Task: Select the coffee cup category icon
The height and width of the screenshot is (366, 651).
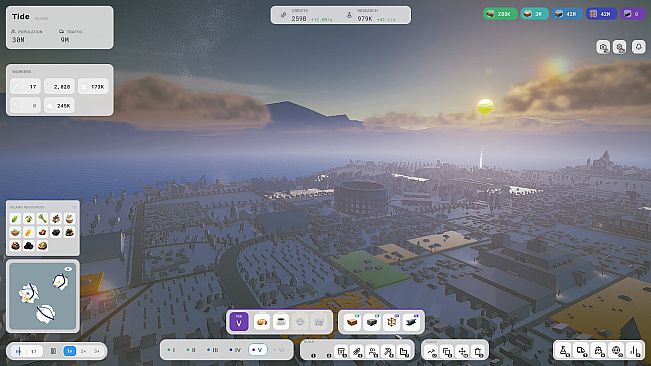Action: tap(281, 322)
